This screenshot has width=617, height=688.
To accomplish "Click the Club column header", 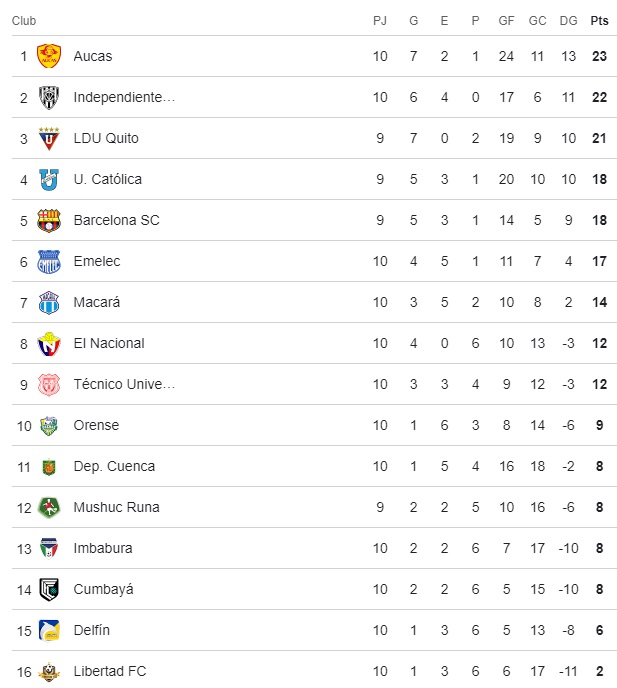I will tap(25, 20).
